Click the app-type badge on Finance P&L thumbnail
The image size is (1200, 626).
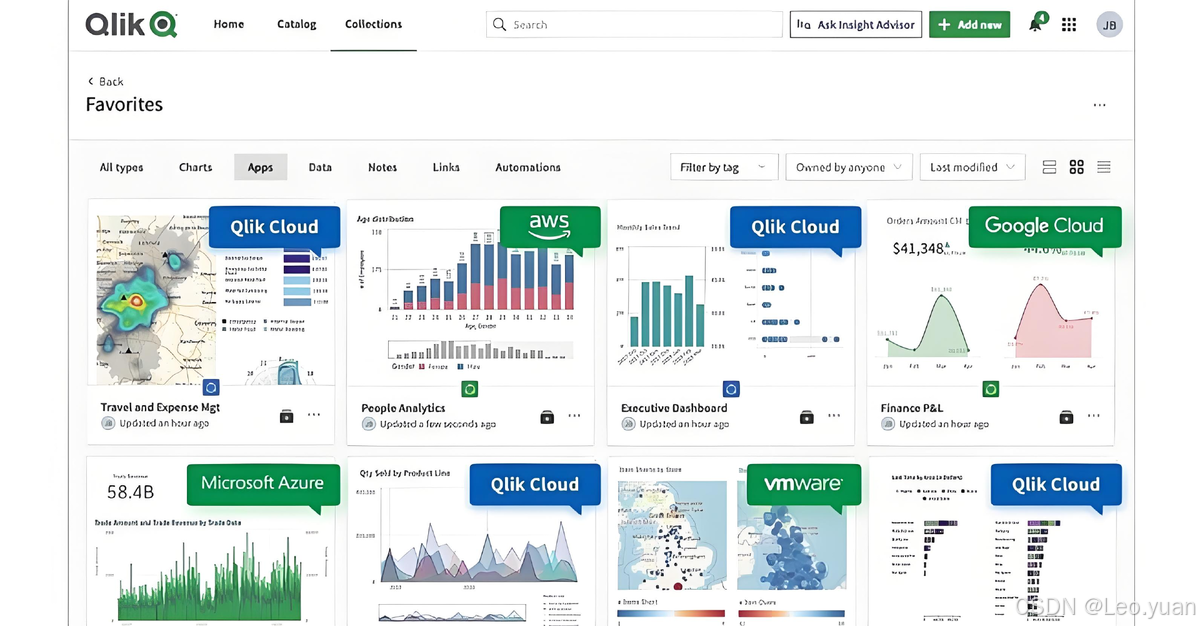[x=990, y=388]
